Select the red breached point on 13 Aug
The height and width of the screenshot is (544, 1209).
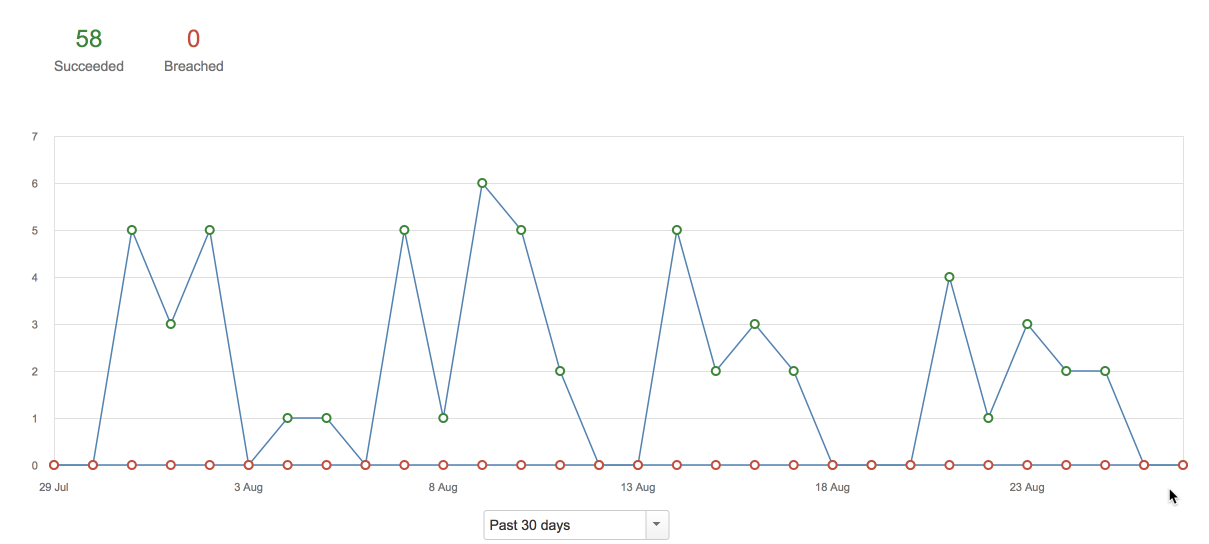[638, 465]
